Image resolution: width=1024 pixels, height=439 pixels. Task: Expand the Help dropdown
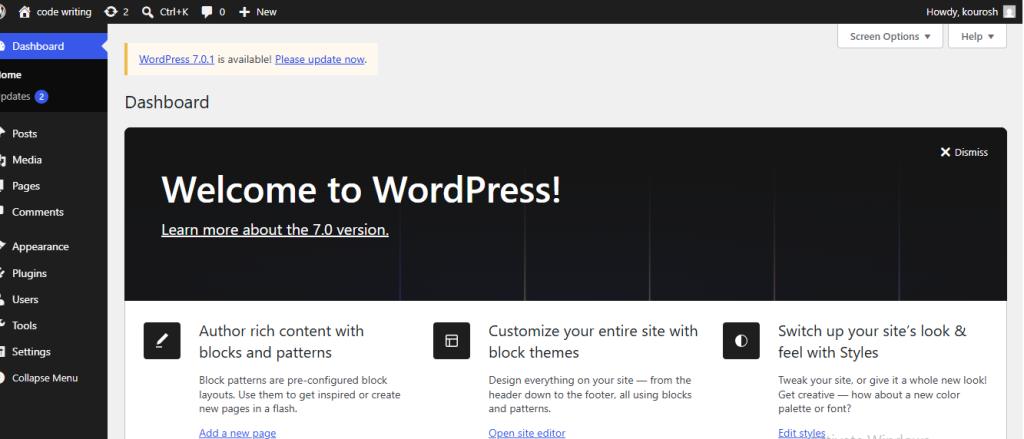[x=978, y=37]
